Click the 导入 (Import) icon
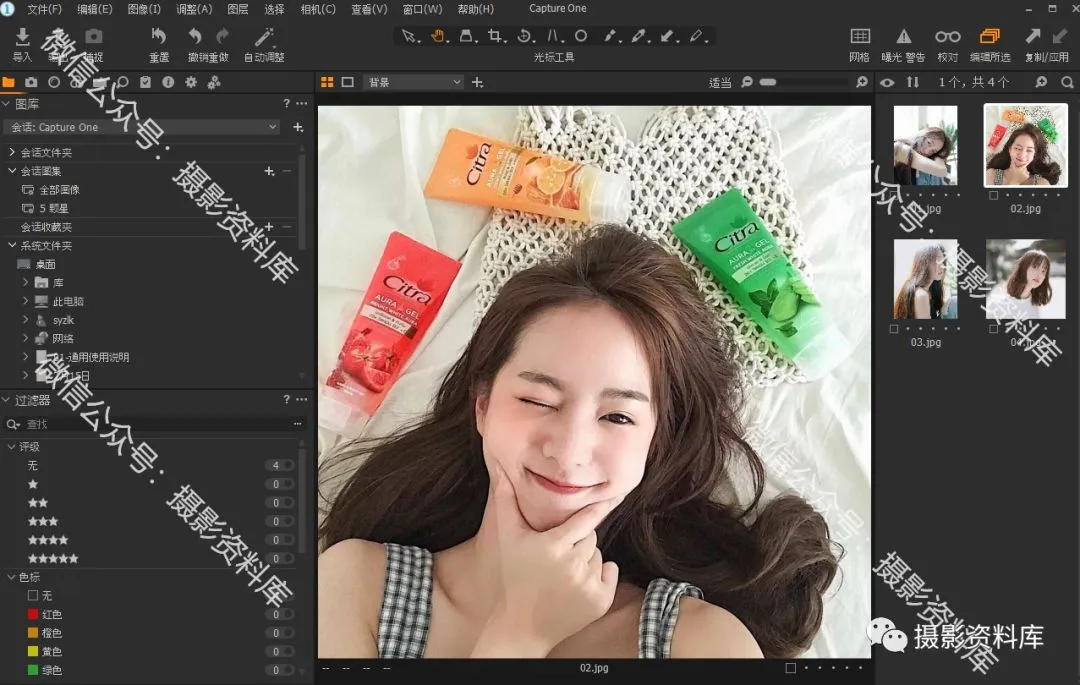 point(22,37)
